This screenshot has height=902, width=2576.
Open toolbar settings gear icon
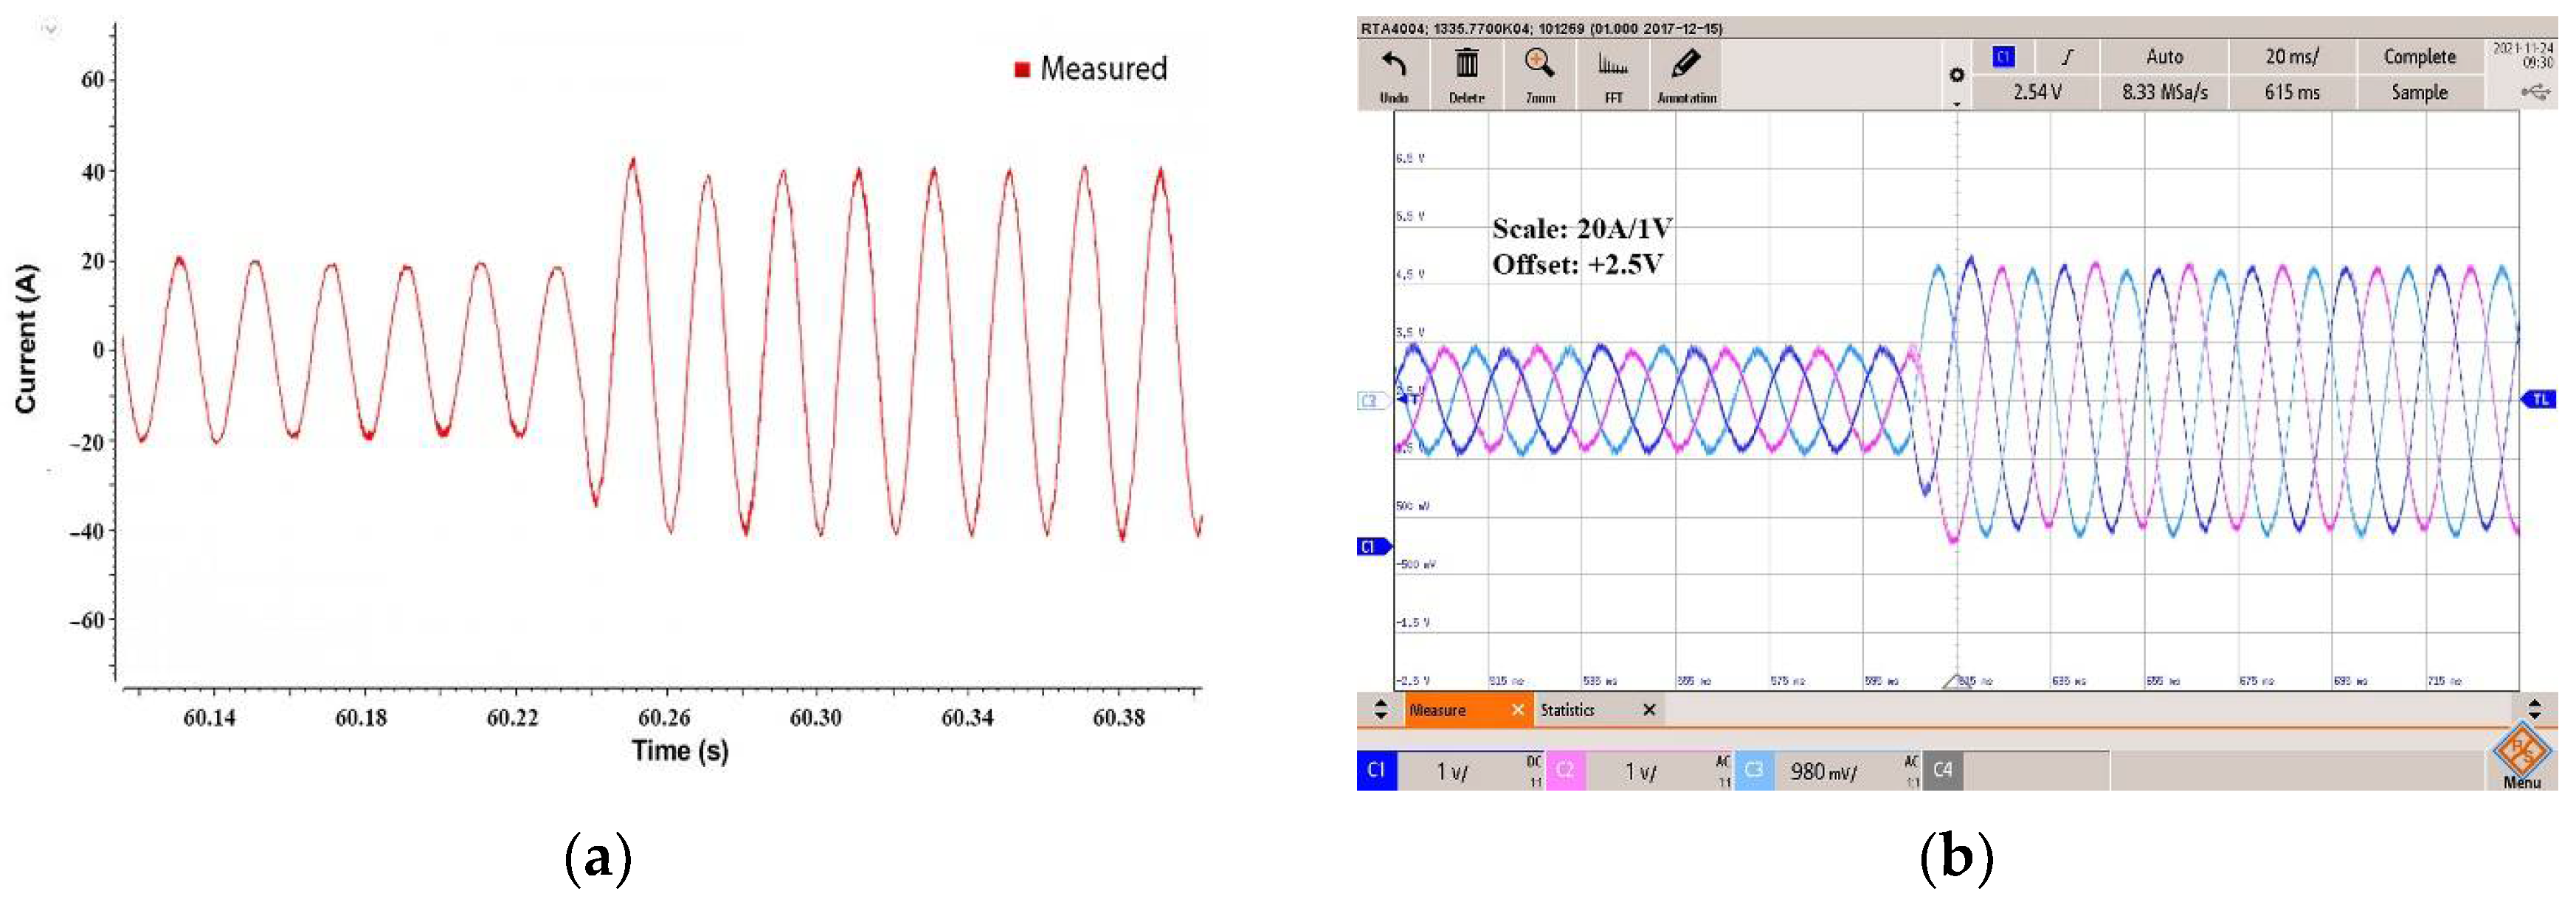1956,75
